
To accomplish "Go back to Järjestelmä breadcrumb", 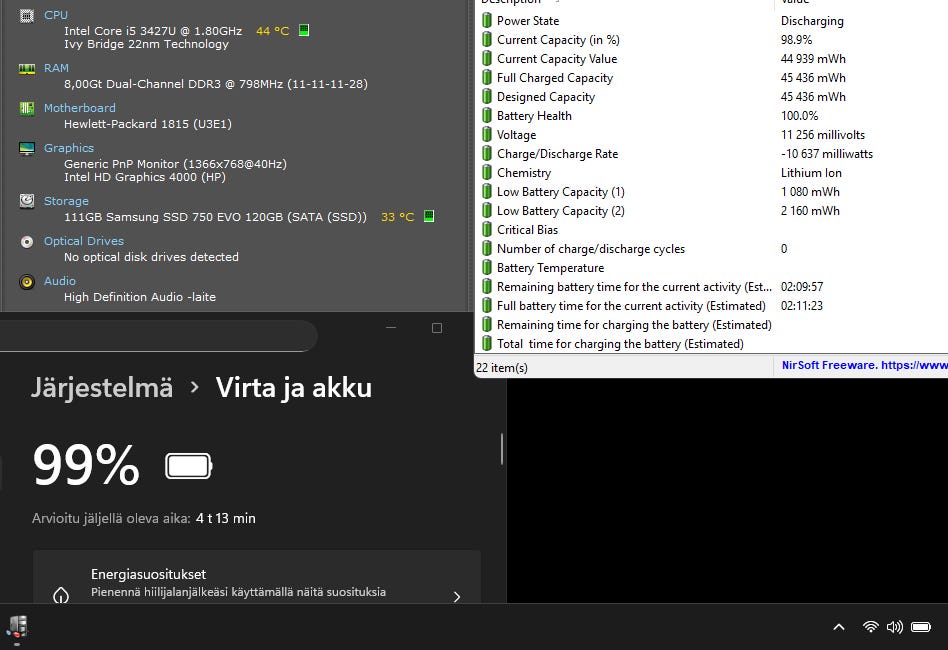I will (102, 388).
